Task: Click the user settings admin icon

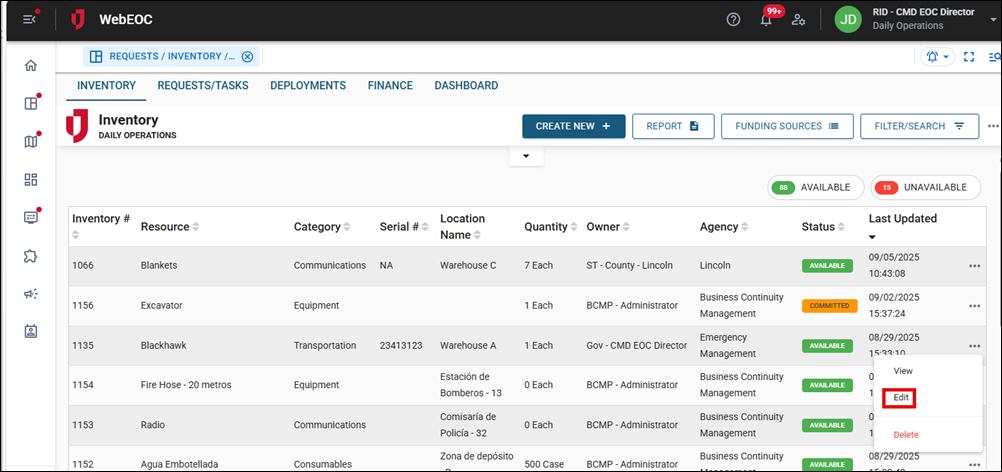Action: tap(798, 20)
